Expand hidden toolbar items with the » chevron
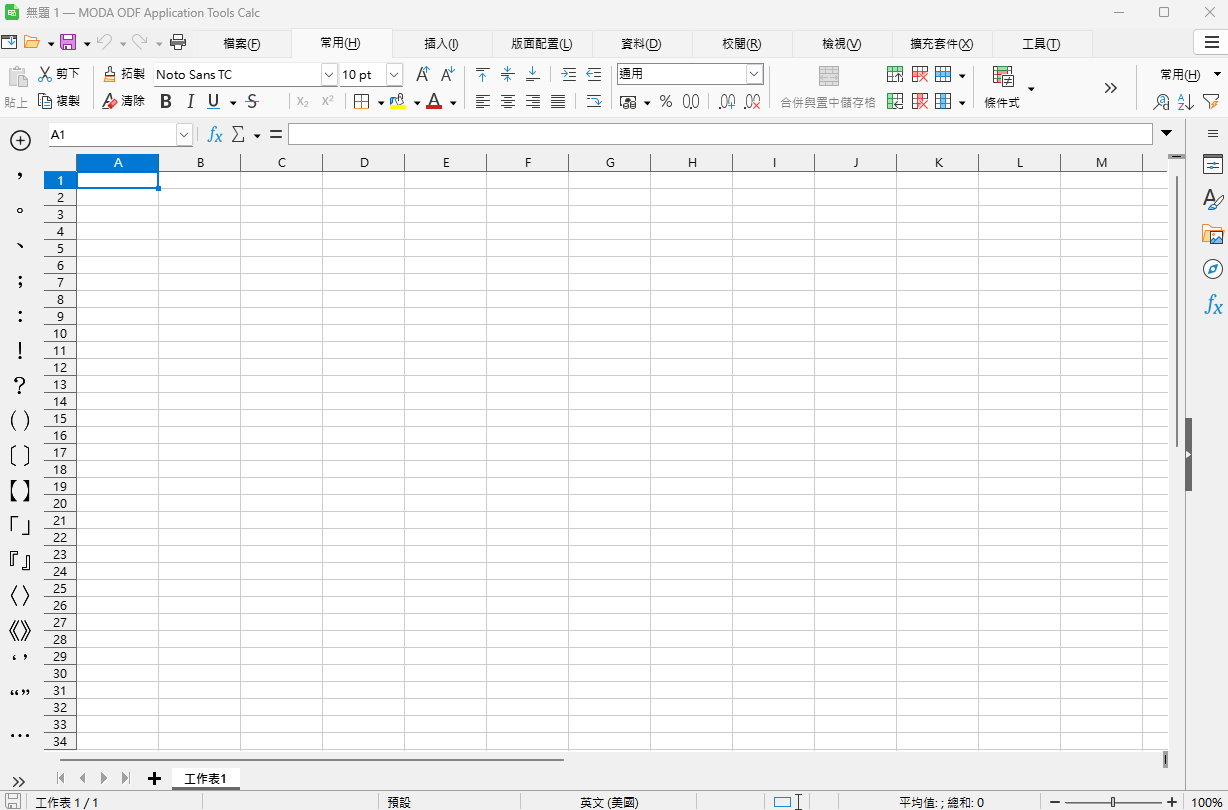The image size is (1228, 810). [x=1111, y=88]
